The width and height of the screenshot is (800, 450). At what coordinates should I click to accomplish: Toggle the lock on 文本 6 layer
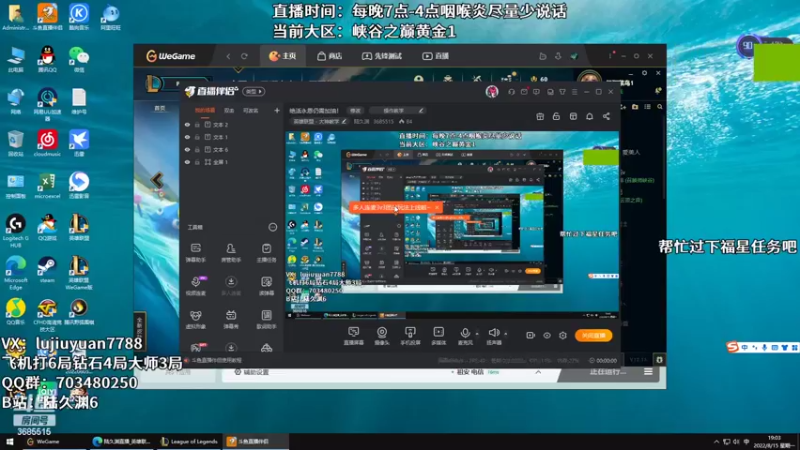click(x=197, y=149)
